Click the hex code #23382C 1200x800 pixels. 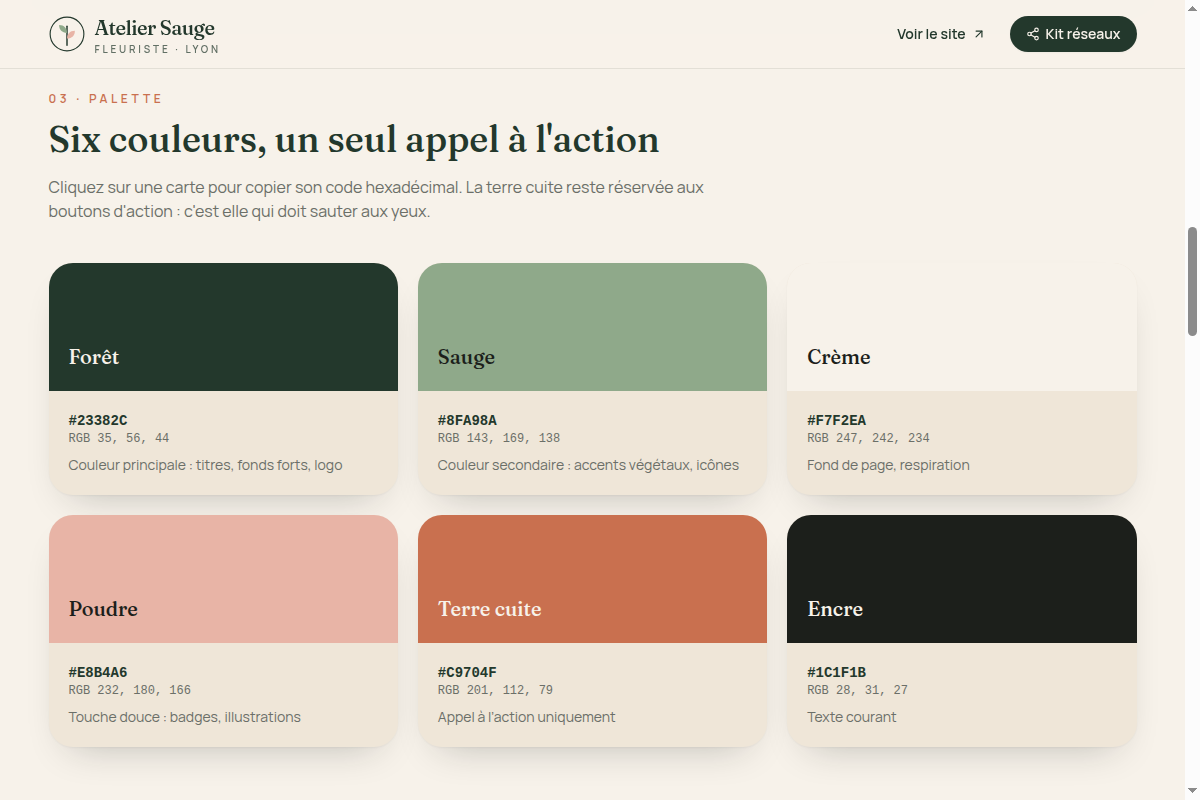click(x=98, y=421)
